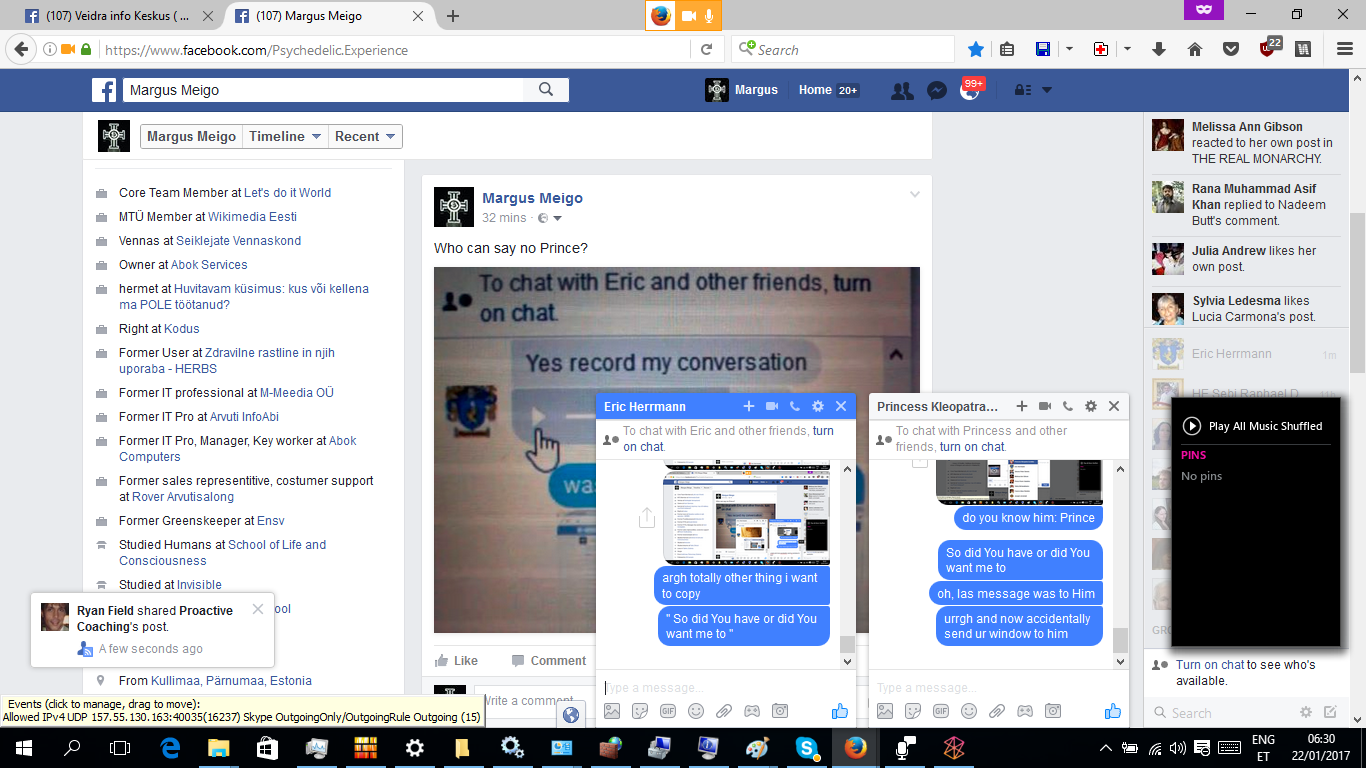Screen dimensions: 1366x768
Task: Open Privacy Shortcuts lock icon
Action: tap(1023, 90)
